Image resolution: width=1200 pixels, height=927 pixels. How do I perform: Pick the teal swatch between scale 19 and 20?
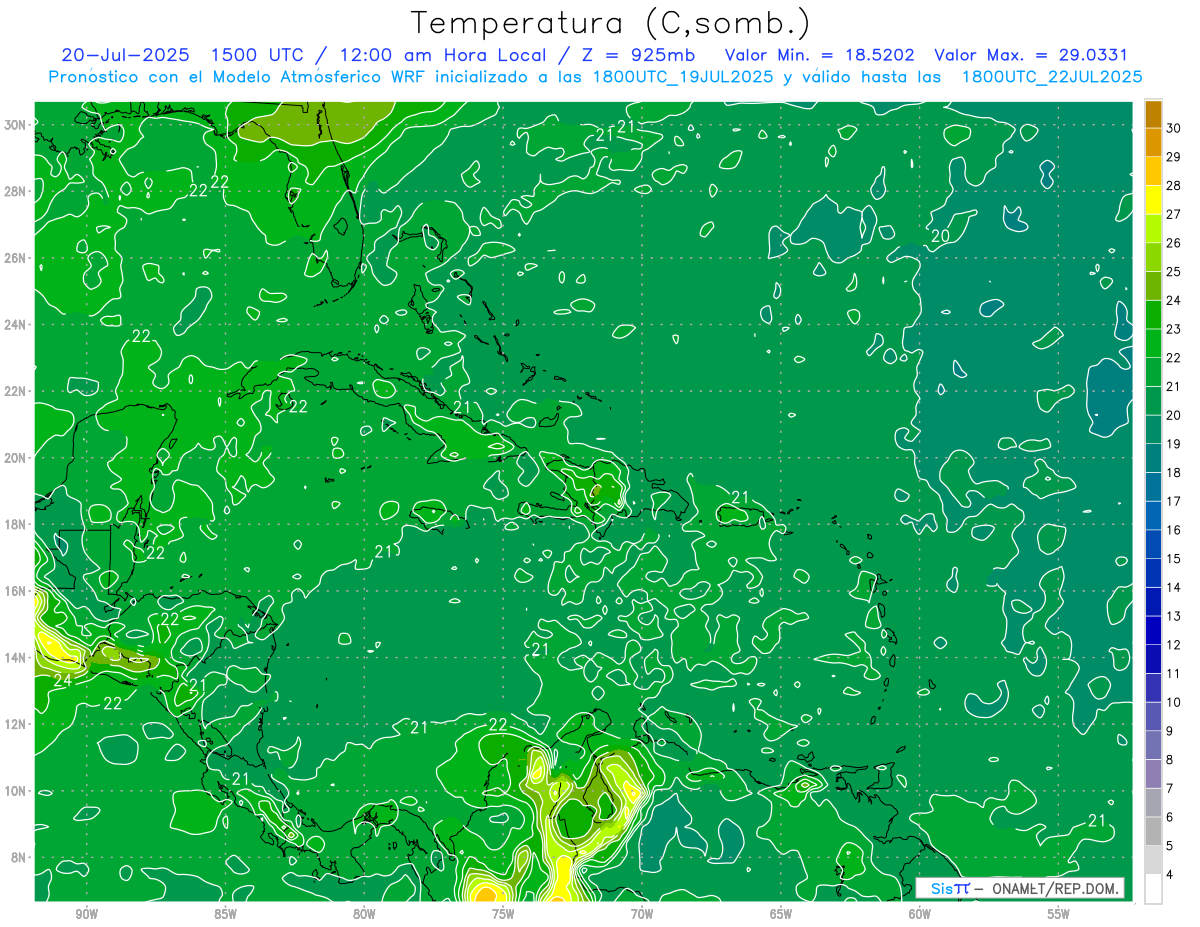tap(1154, 430)
